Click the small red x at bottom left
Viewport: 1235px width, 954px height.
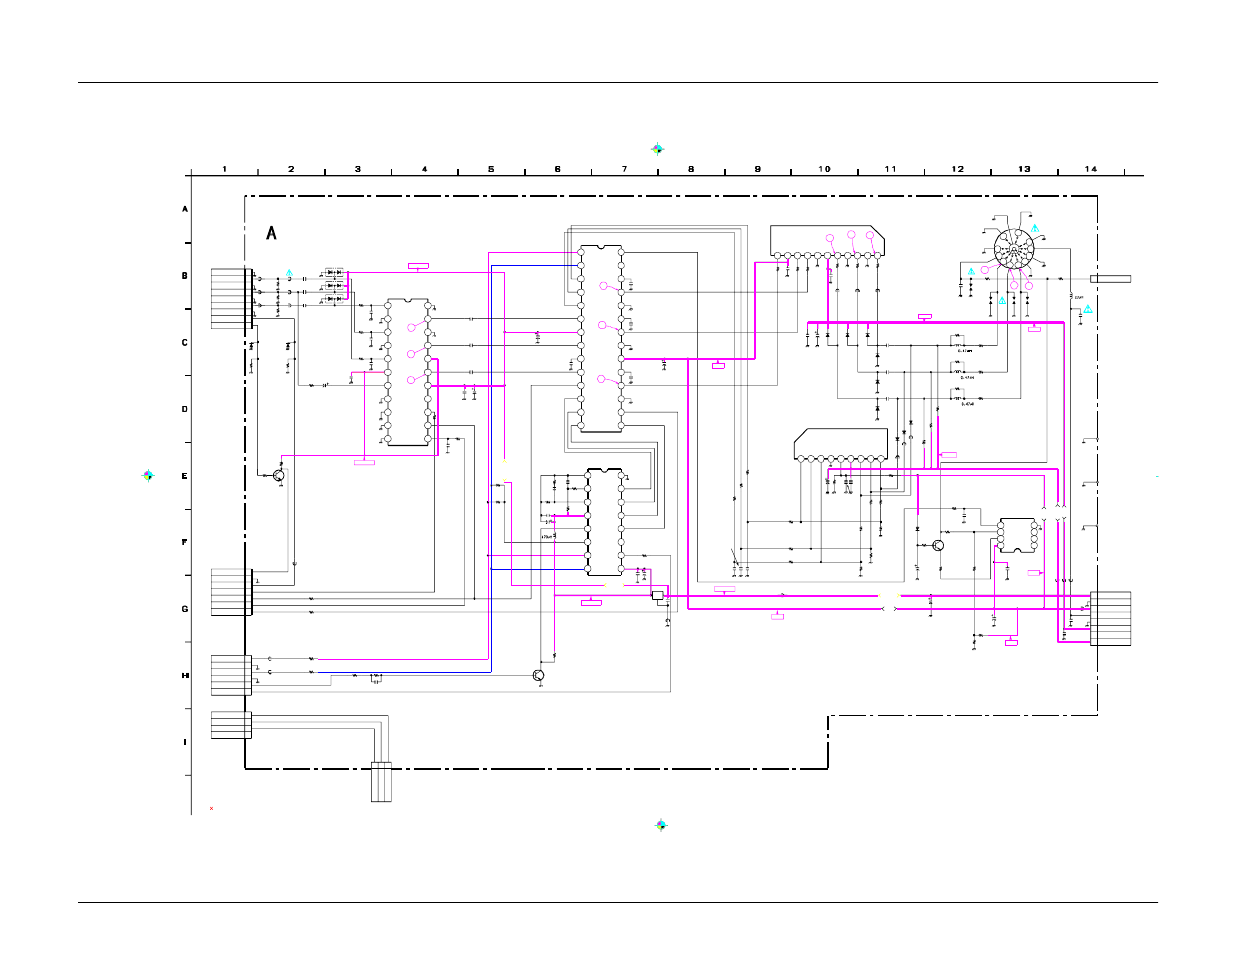[211, 808]
